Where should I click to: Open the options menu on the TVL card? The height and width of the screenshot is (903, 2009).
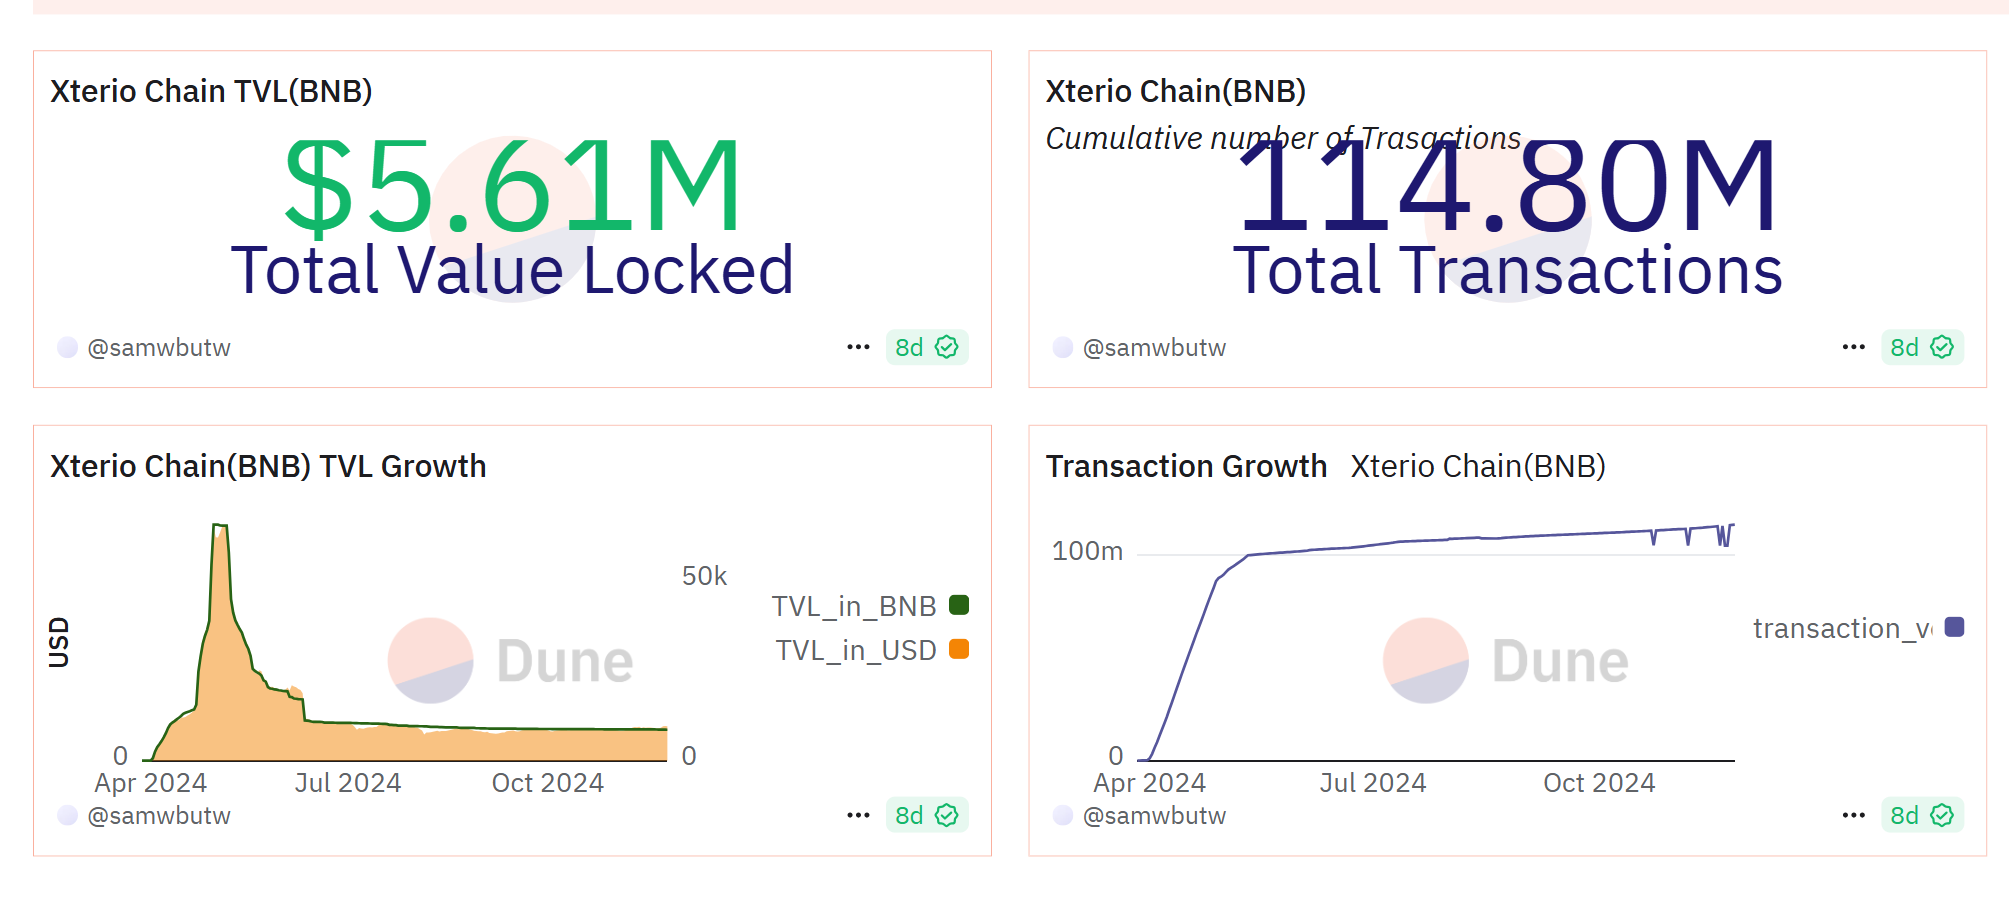pyautogui.click(x=857, y=345)
